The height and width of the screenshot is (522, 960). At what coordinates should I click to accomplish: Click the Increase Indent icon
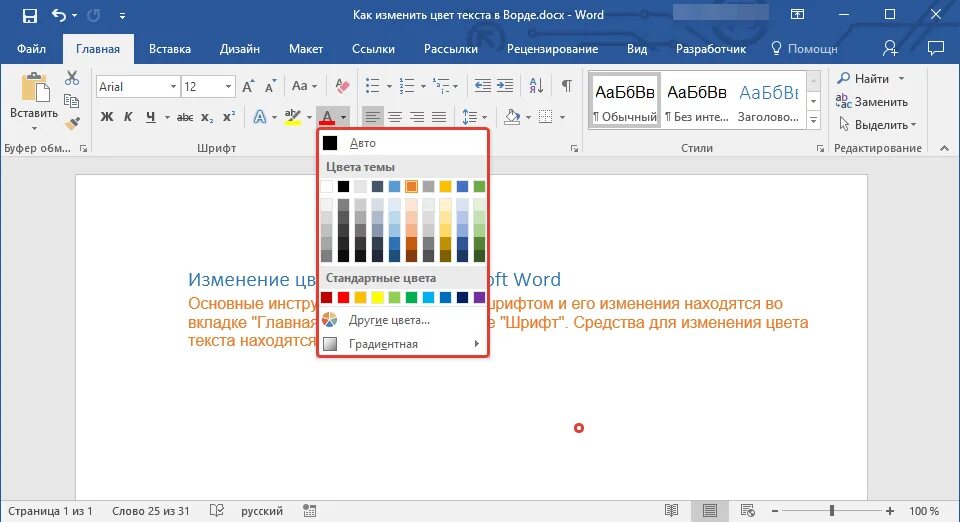click(x=505, y=86)
